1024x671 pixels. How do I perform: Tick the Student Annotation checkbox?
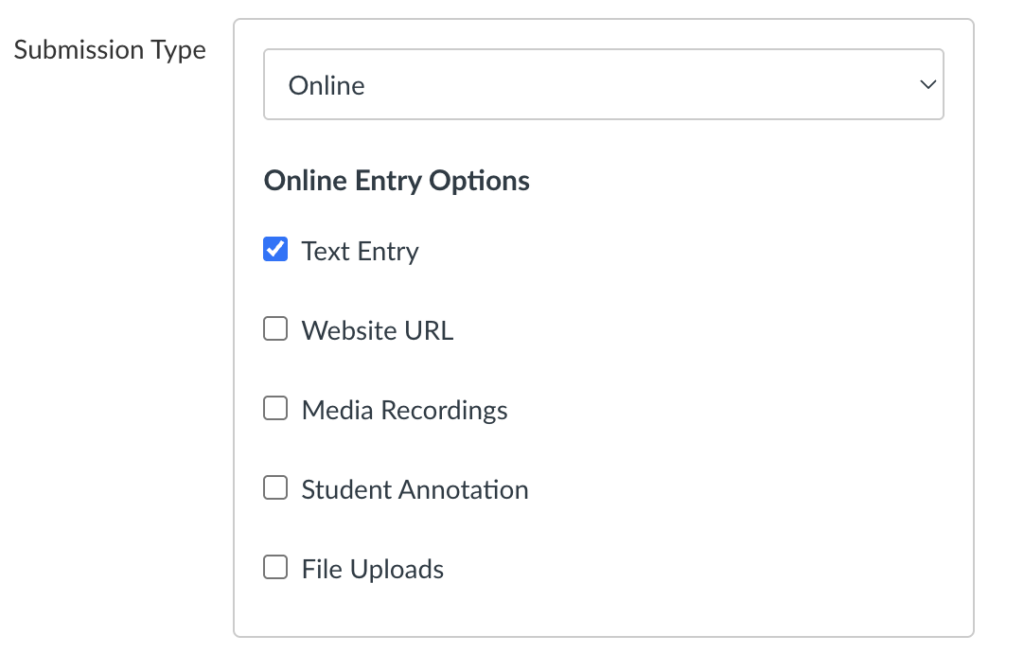[x=275, y=487]
